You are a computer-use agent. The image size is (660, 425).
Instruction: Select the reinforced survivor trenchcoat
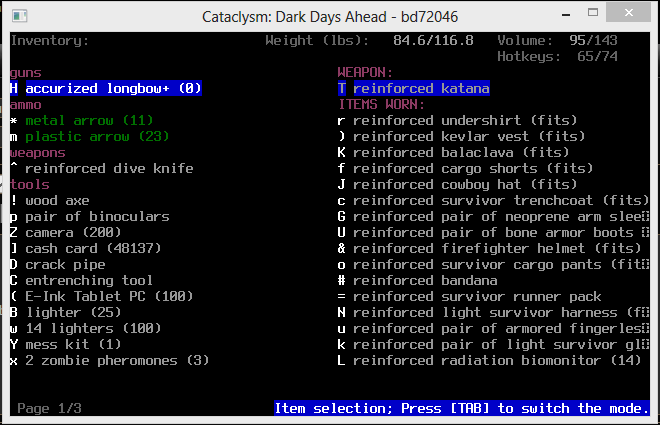coord(493,201)
